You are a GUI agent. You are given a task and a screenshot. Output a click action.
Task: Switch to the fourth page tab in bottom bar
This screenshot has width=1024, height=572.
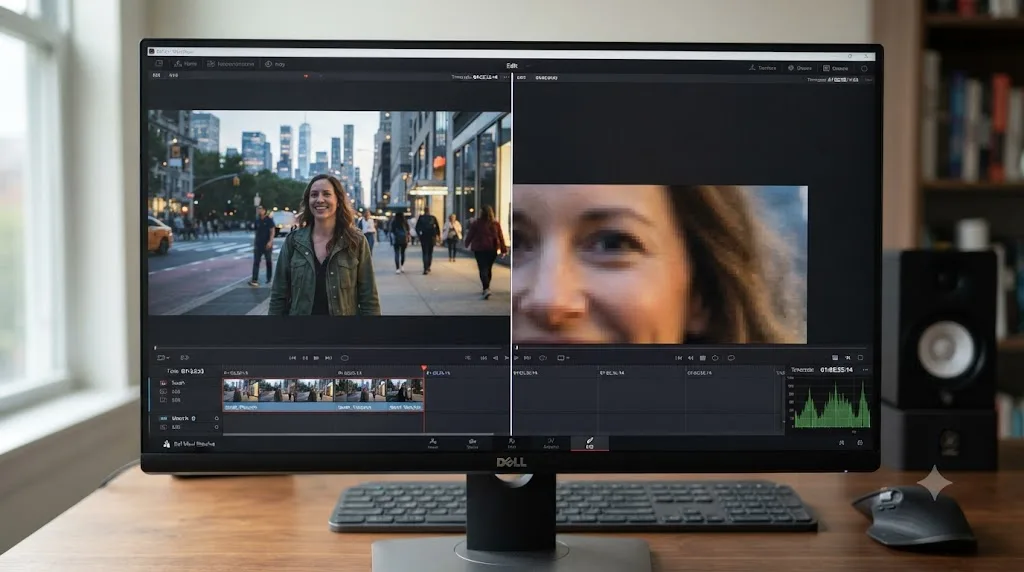pyautogui.click(x=551, y=443)
